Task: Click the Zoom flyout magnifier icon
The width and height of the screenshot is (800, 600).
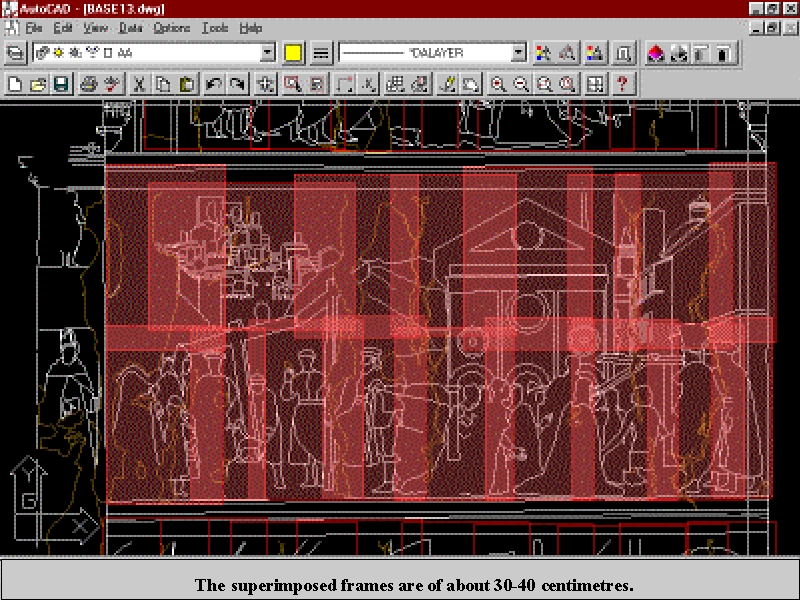Action: 567,84
